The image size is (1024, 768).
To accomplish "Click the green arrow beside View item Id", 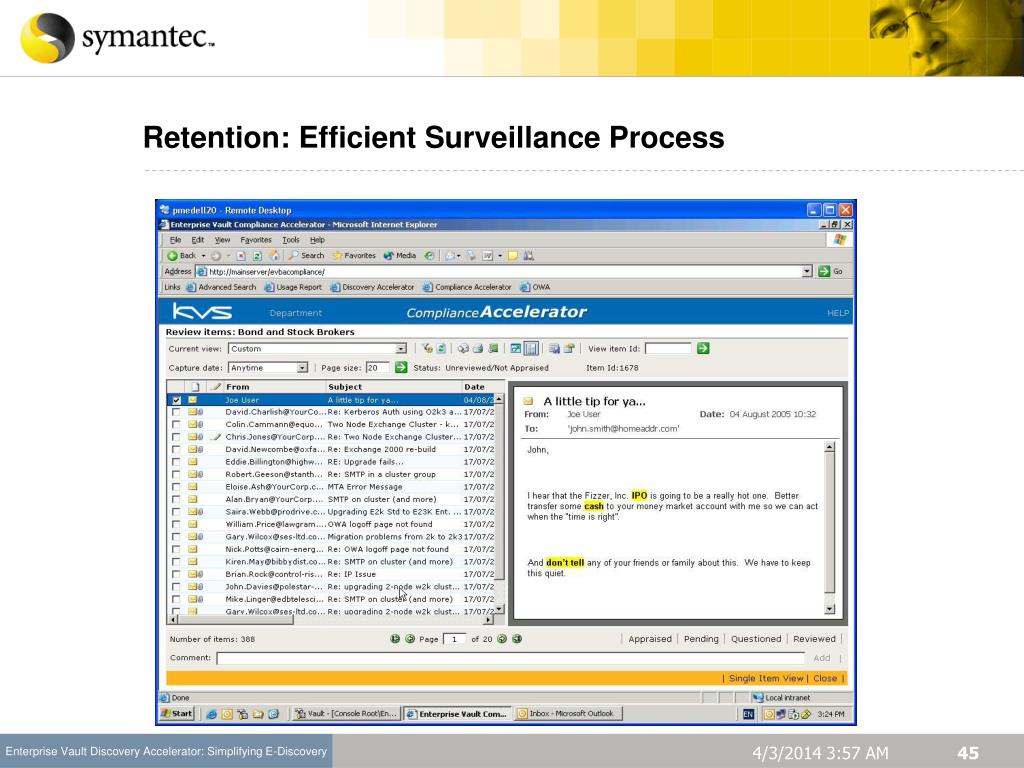I will pyautogui.click(x=703, y=349).
